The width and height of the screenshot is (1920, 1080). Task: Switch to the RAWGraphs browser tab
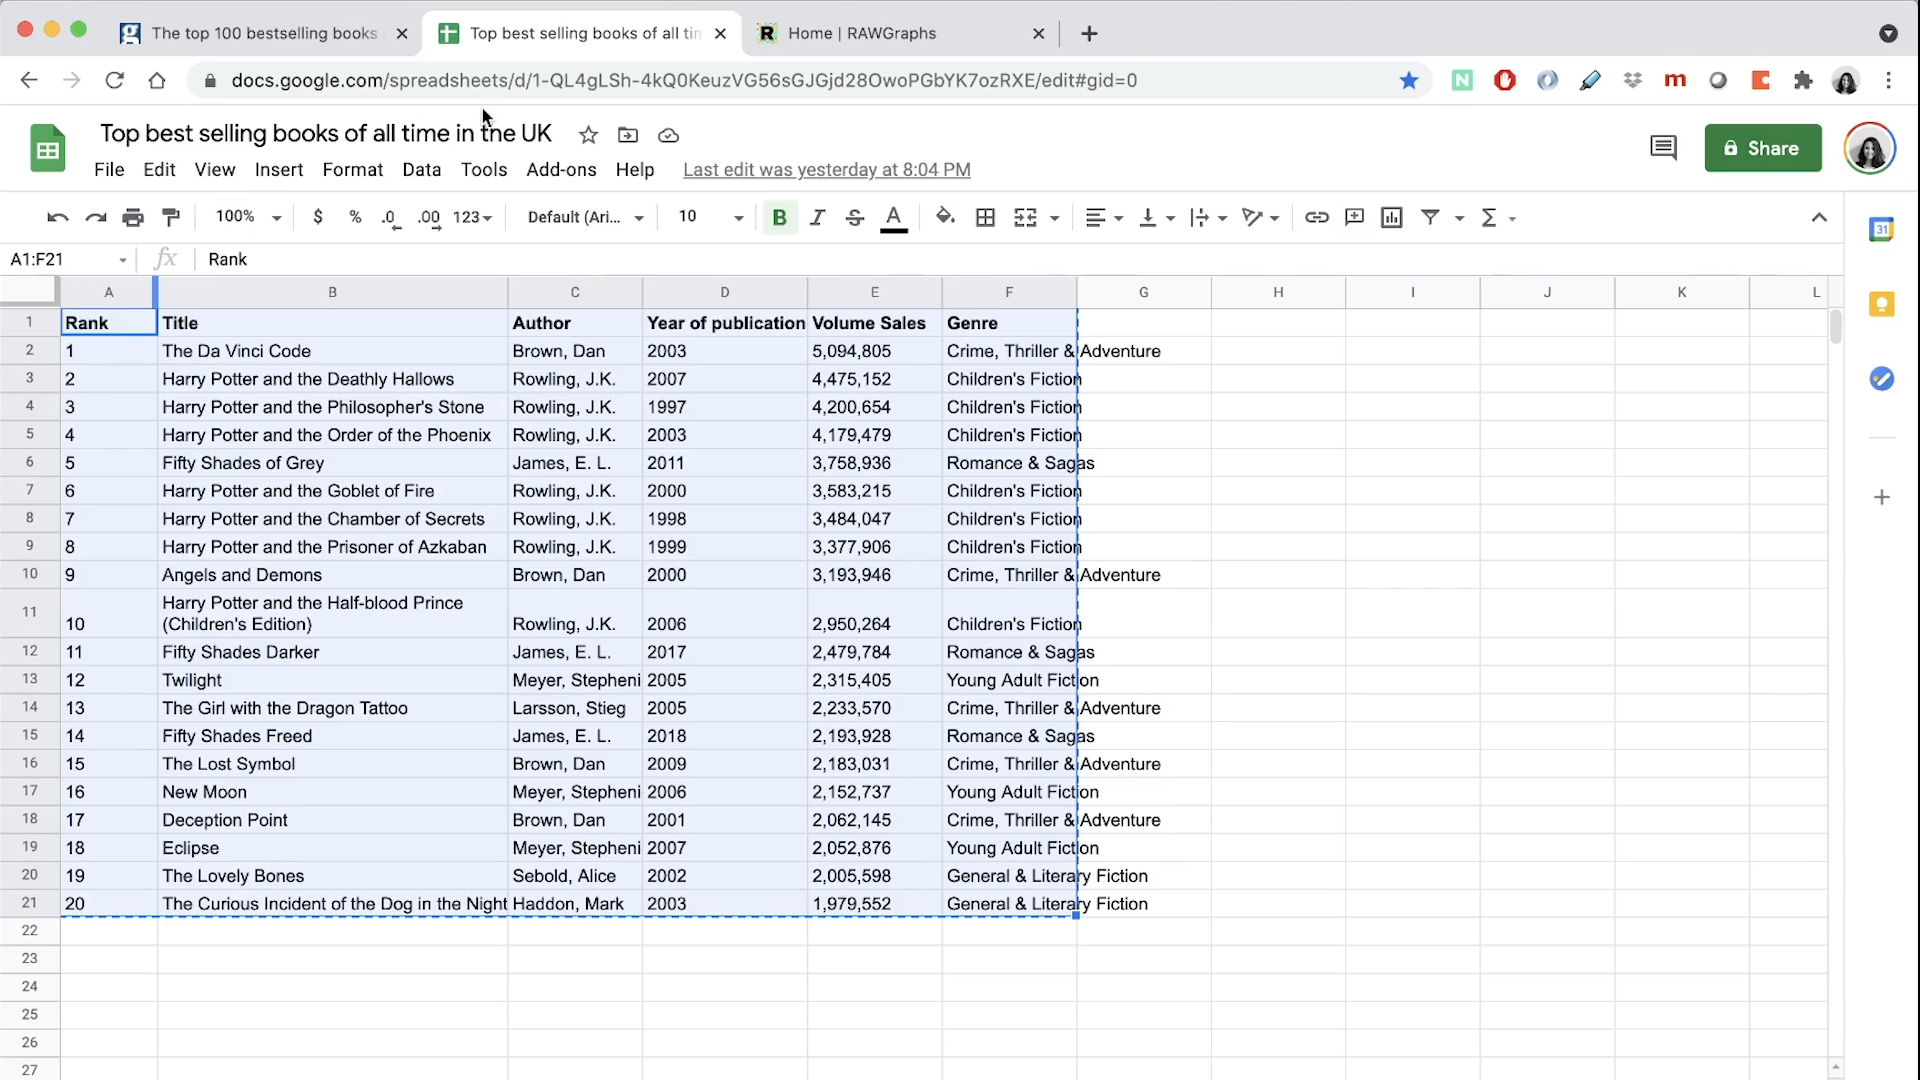[861, 33]
